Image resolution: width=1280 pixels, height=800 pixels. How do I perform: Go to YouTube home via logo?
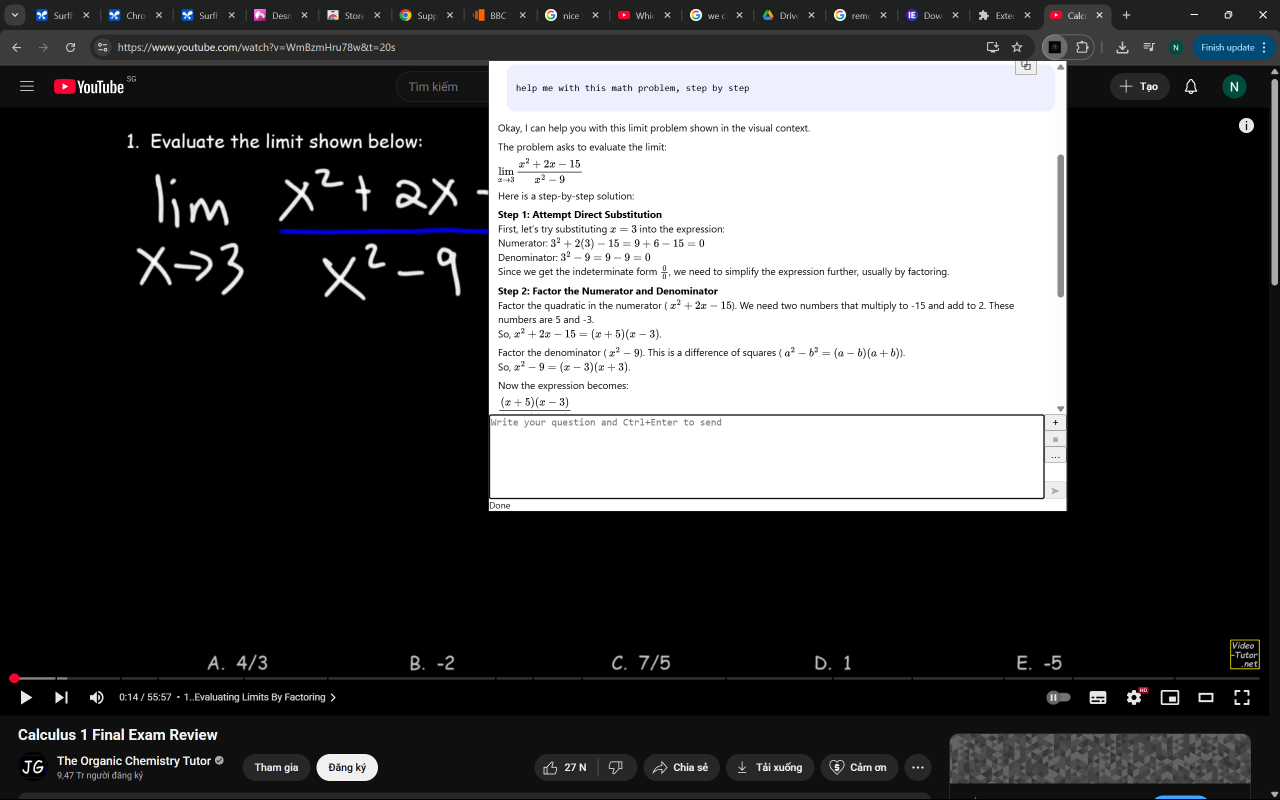[90, 87]
